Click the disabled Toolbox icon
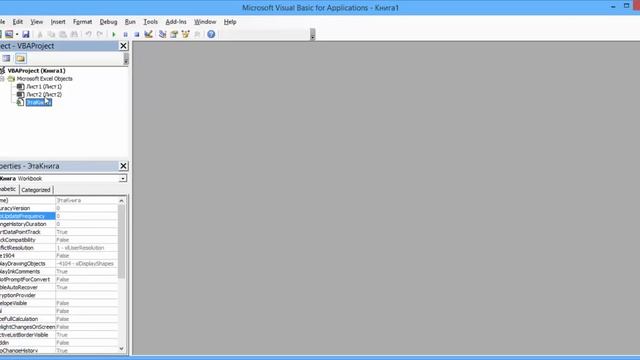This screenshot has height=360, width=640. tap(197, 34)
